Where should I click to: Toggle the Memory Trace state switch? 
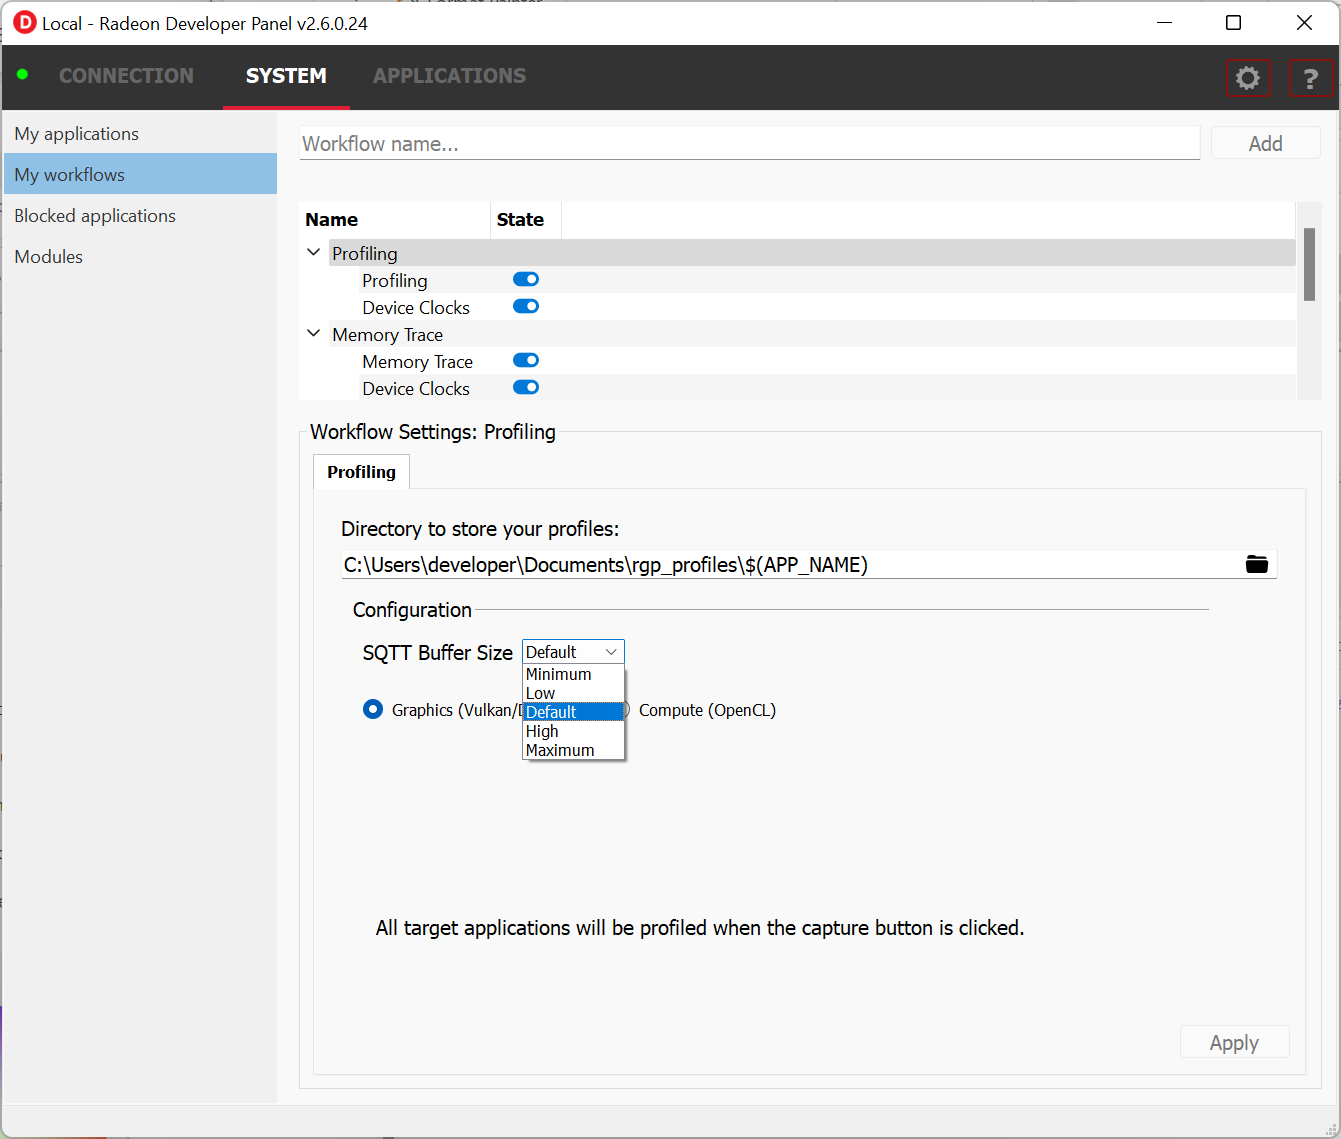click(526, 360)
